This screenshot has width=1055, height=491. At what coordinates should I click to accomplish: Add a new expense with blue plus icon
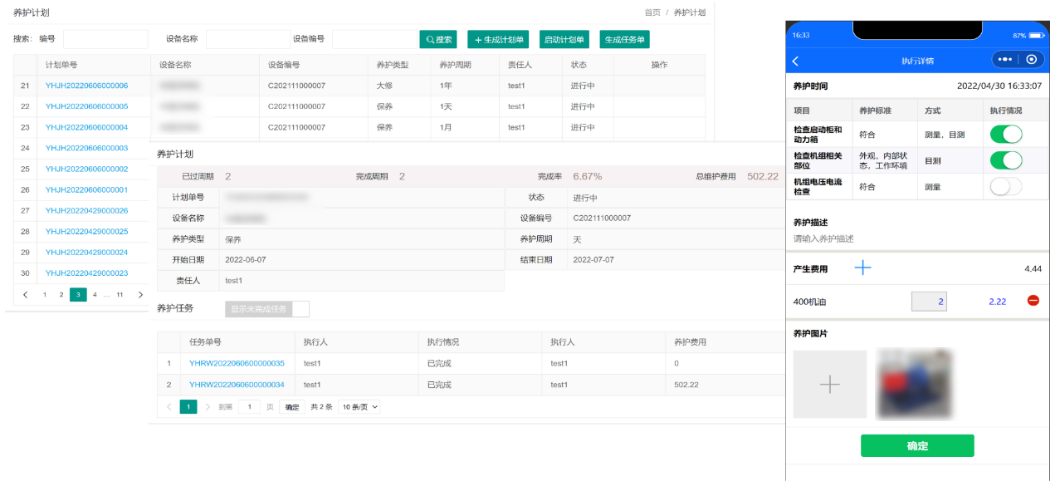[x=862, y=268]
